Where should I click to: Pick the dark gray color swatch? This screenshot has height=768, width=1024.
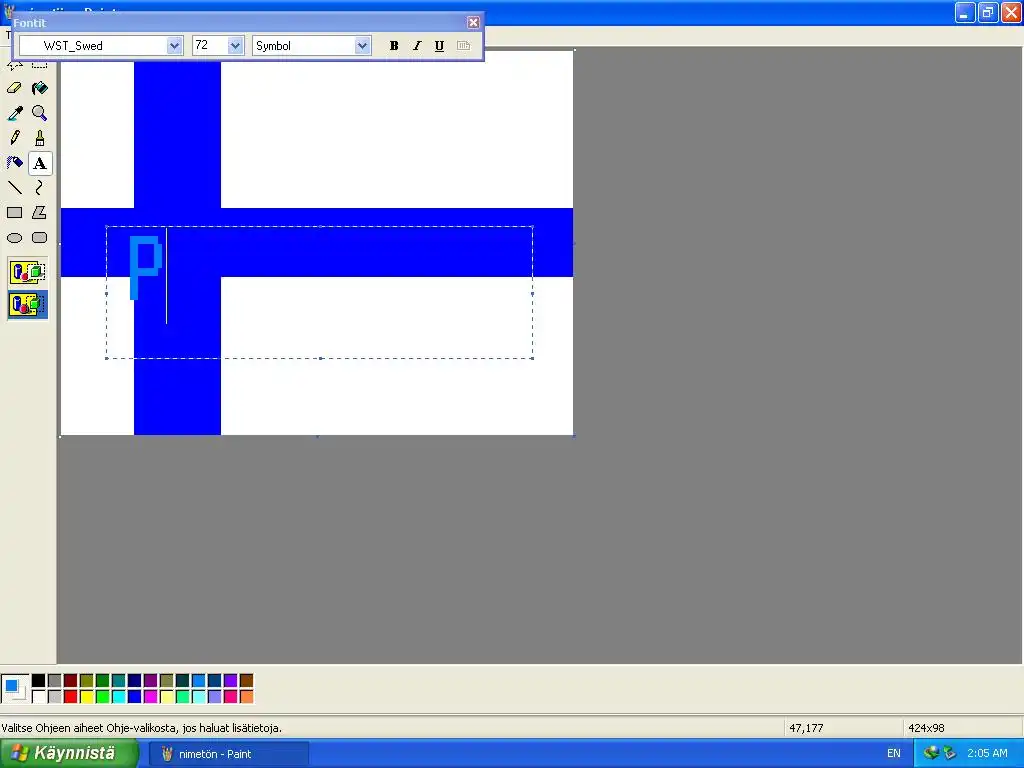[54, 680]
